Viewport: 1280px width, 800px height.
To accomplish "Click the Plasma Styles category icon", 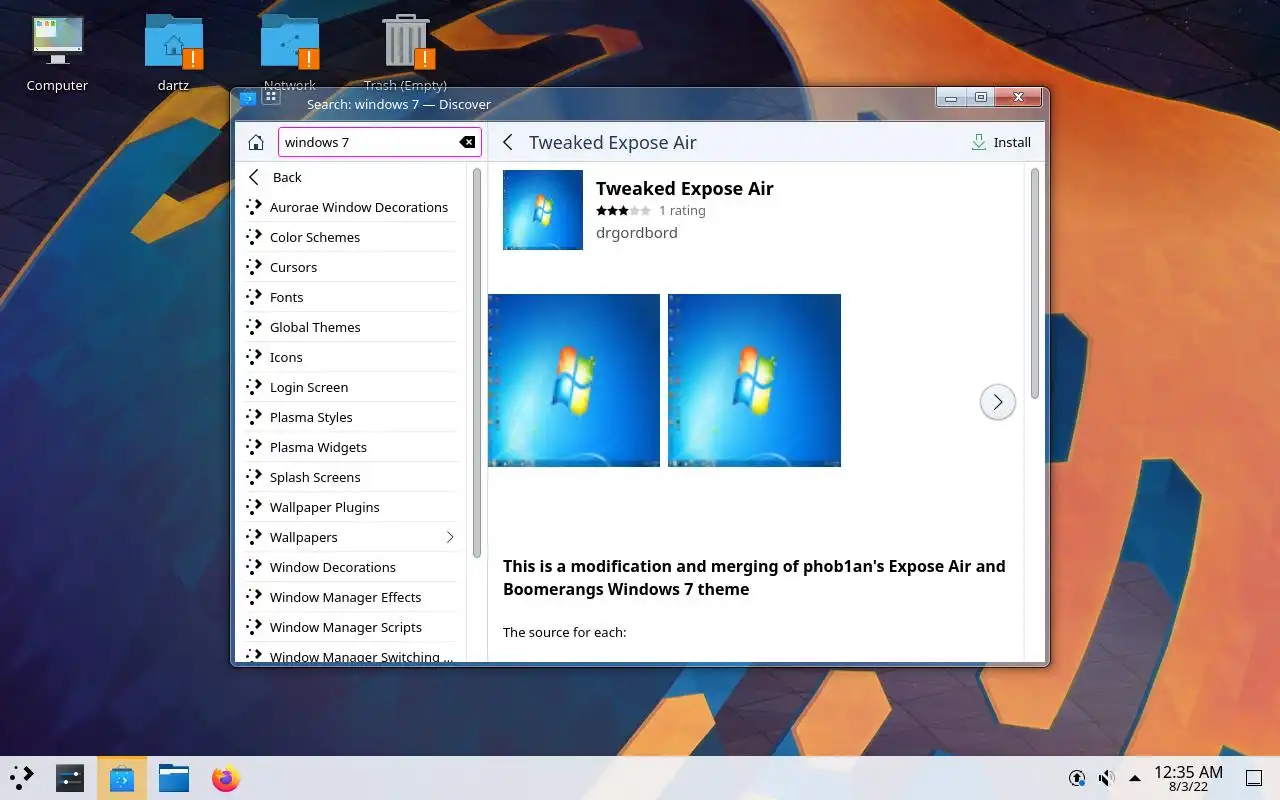I will (x=254, y=417).
